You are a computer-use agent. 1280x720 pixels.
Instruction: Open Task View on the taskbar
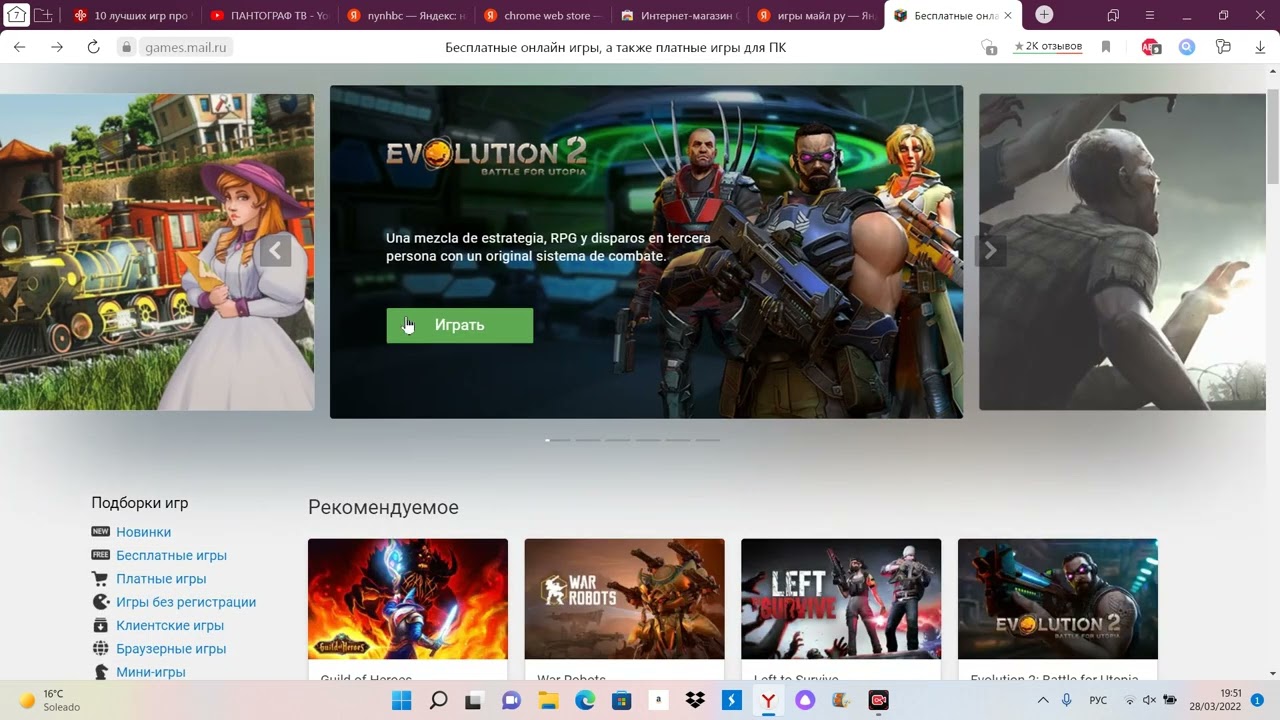pyautogui.click(x=475, y=700)
